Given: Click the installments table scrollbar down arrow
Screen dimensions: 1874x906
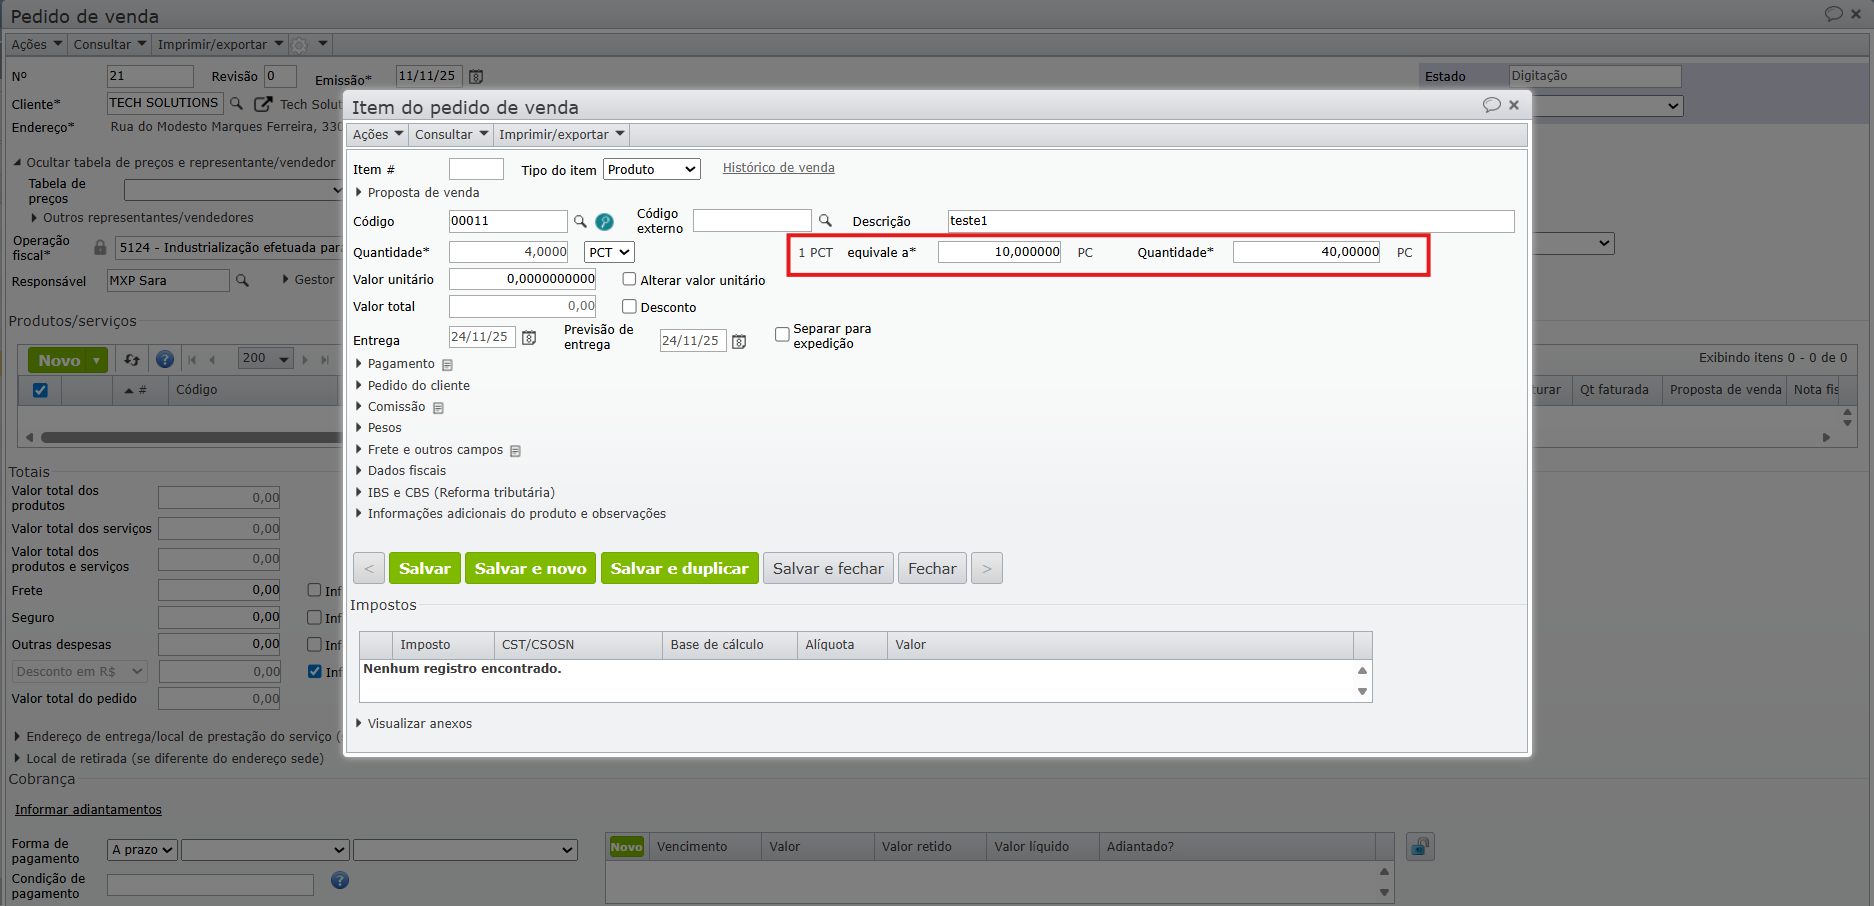Looking at the screenshot, I should 1384,892.
